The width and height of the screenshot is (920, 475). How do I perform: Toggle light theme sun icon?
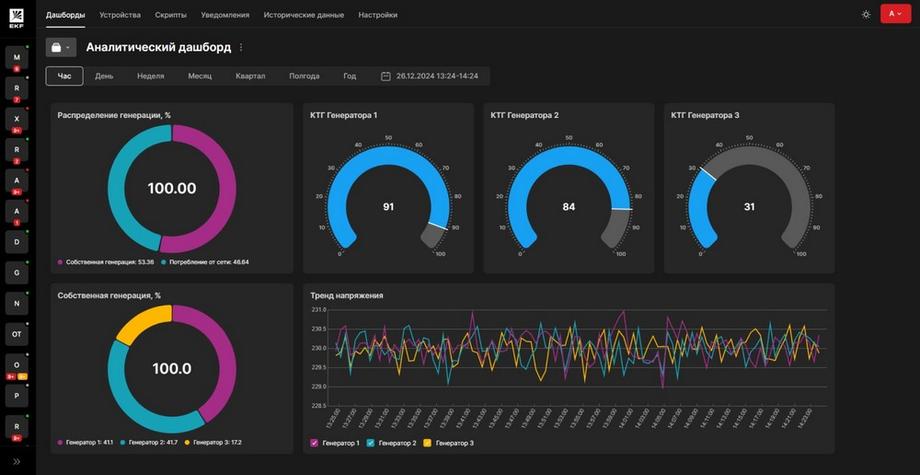tap(866, 15)
